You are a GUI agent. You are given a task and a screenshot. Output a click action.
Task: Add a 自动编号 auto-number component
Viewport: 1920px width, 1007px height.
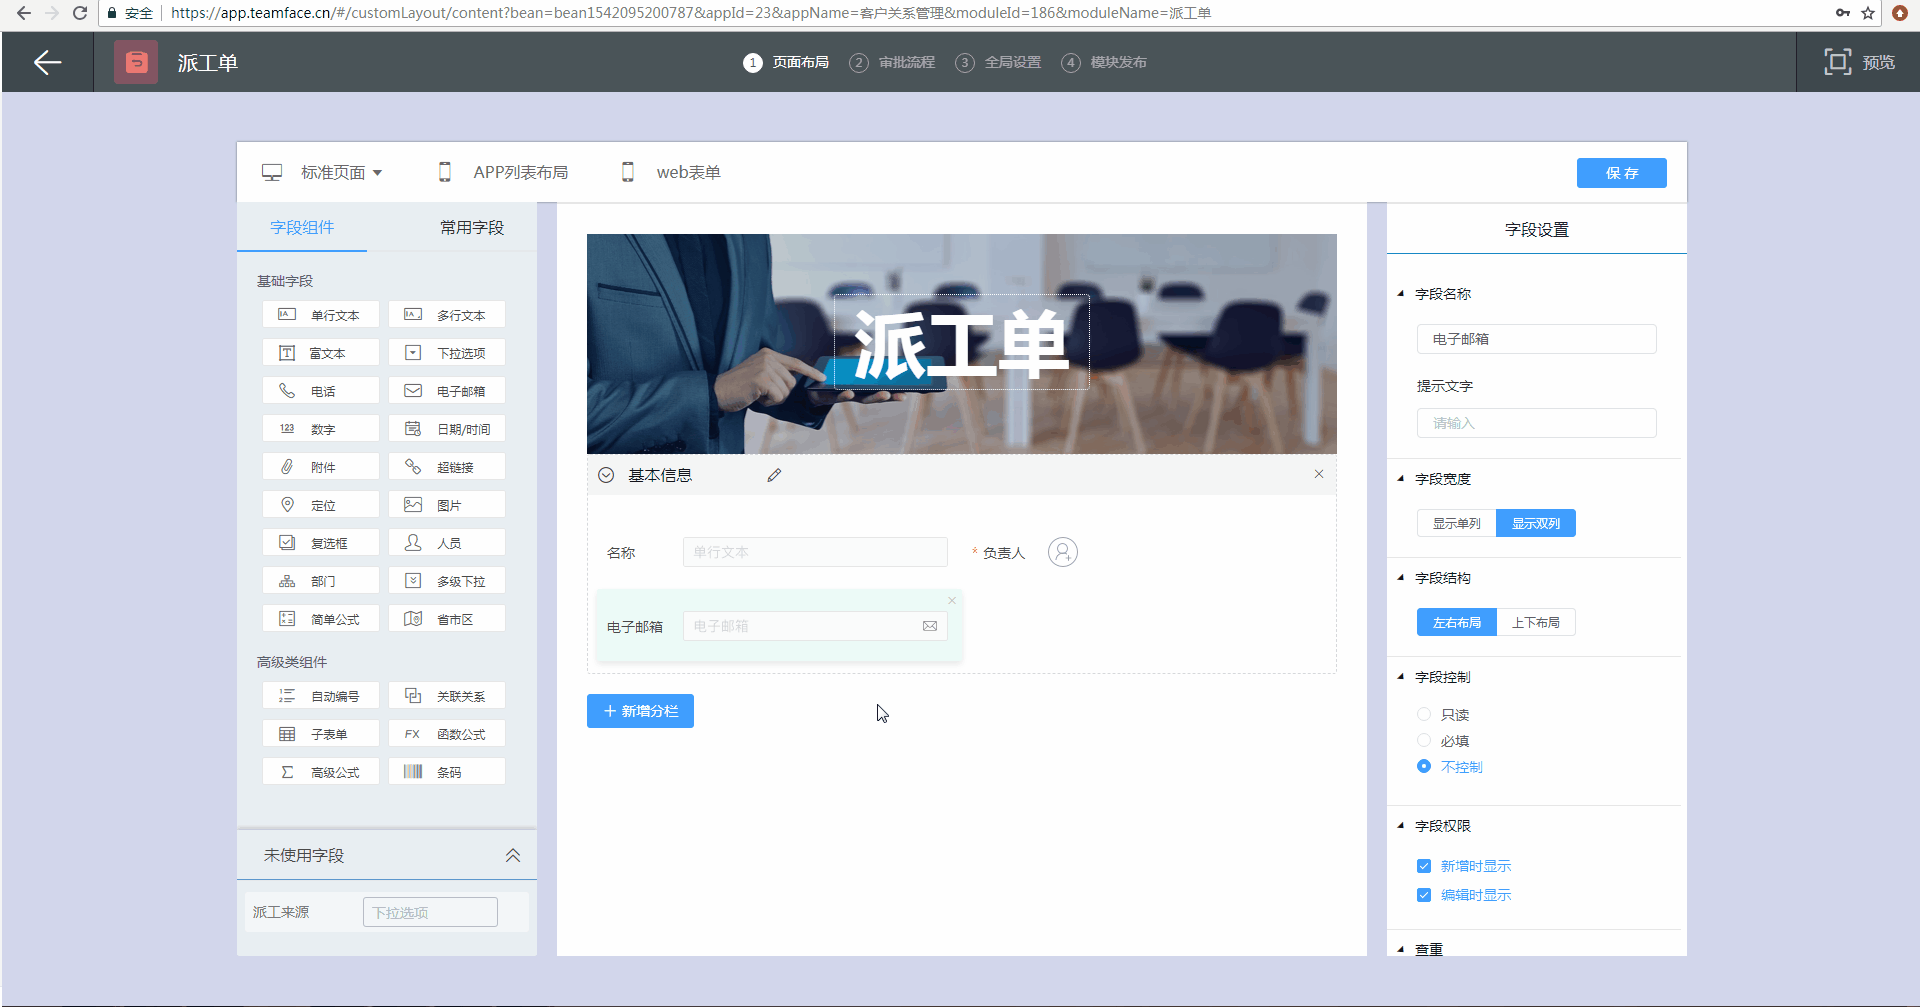tap(321, 695)
